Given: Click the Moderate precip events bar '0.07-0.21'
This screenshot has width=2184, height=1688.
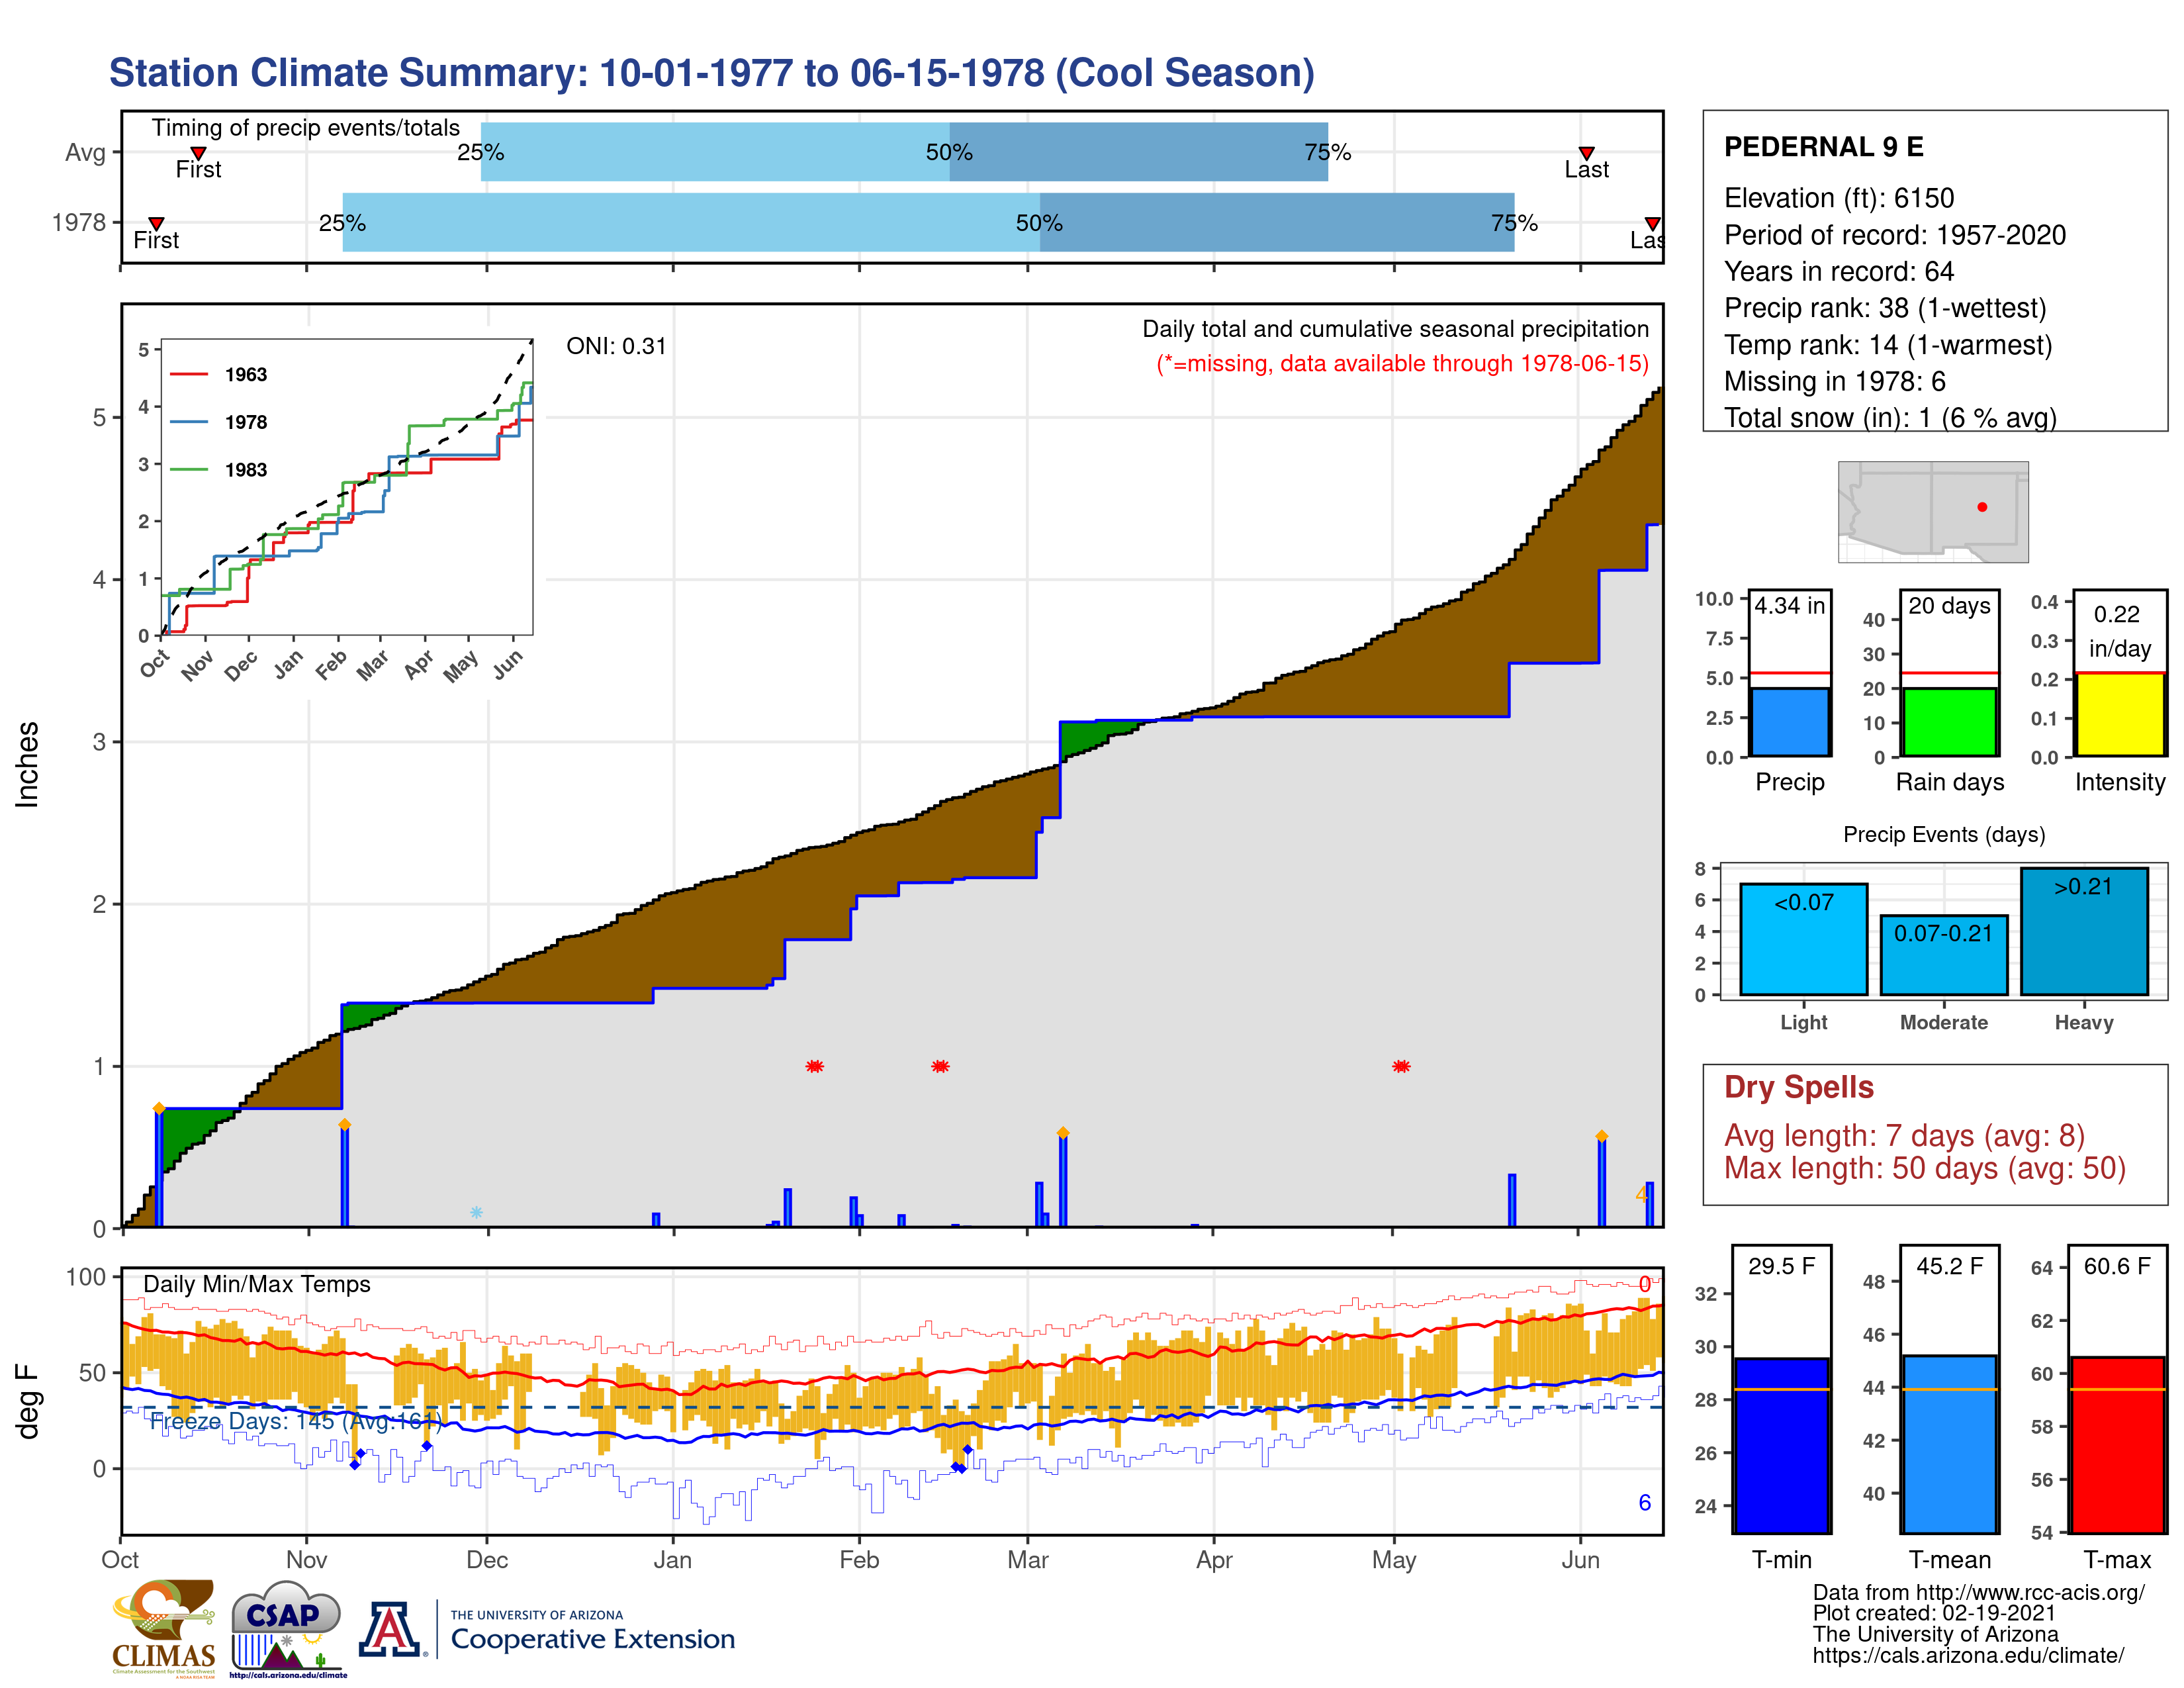Looking at the screenshot, I should coord(1944,955).
